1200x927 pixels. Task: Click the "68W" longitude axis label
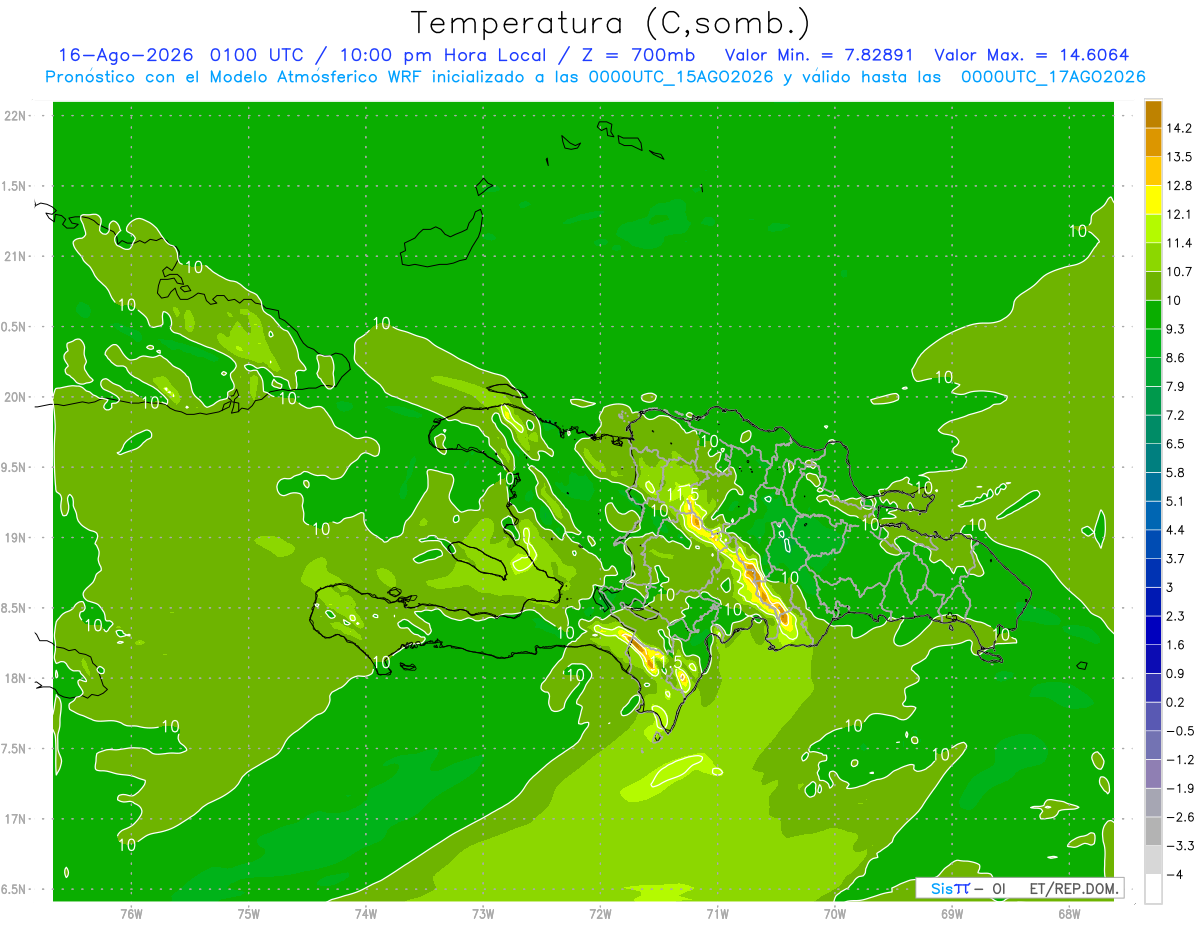click(x=1069, y=914)
